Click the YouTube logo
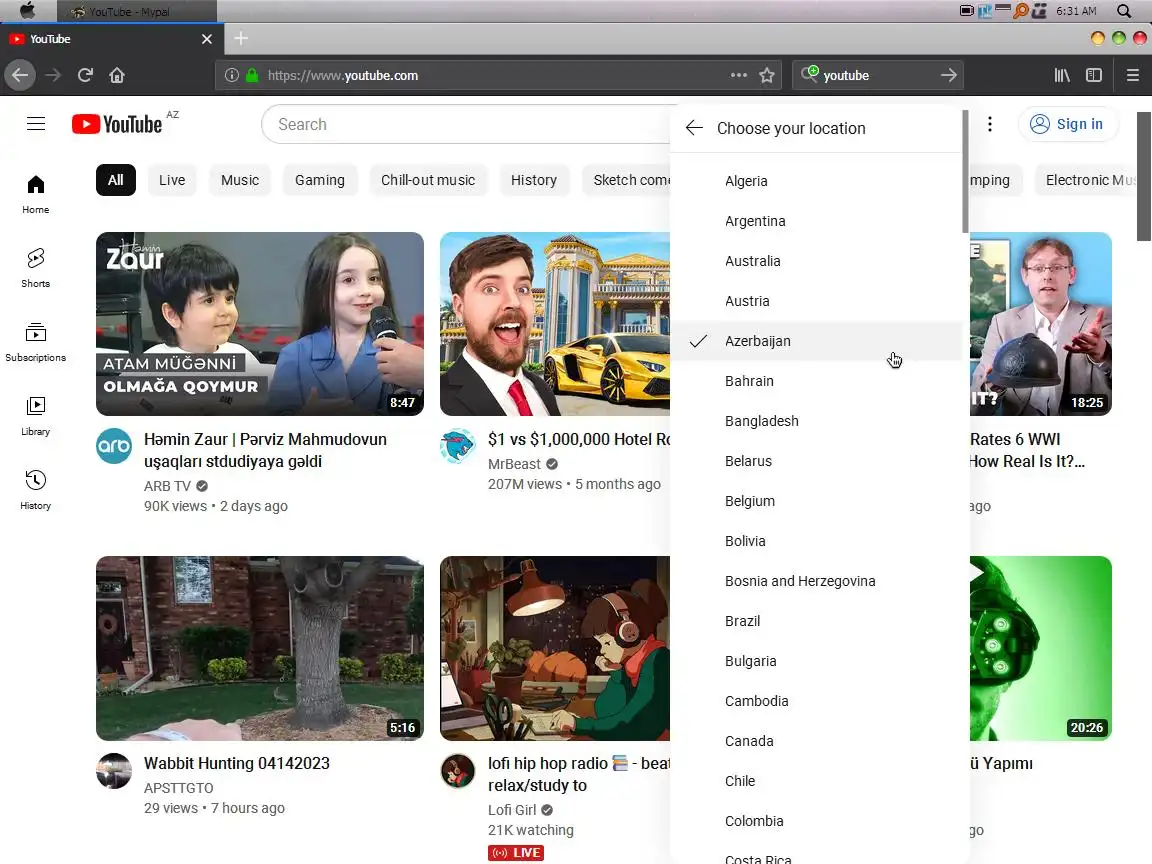1152x864 pixels. (x=117, y=124)
